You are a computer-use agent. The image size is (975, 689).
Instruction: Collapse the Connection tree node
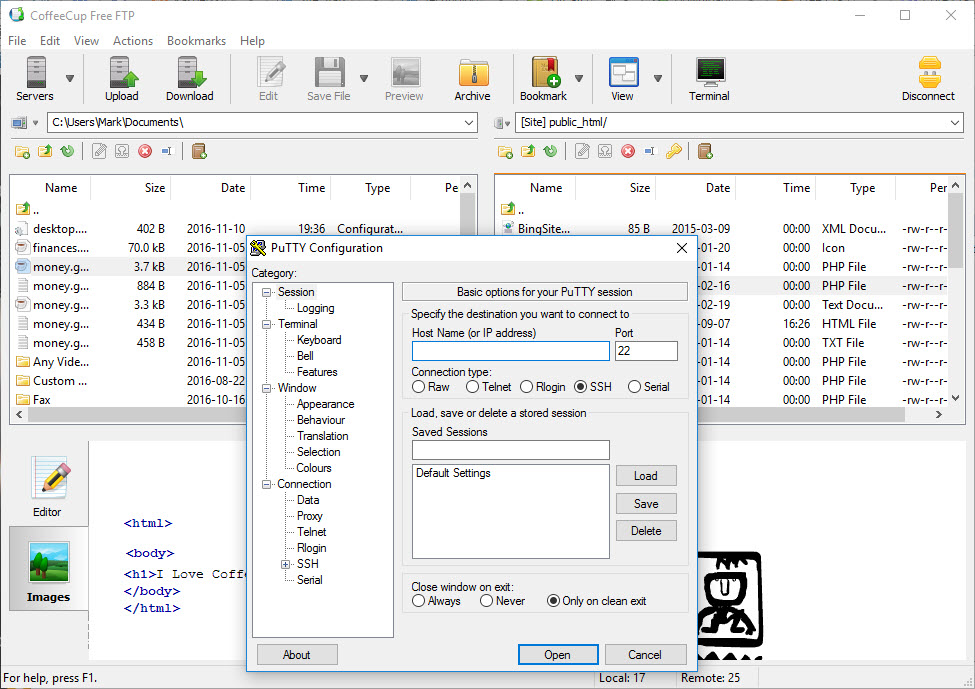(x=266, y=484)
